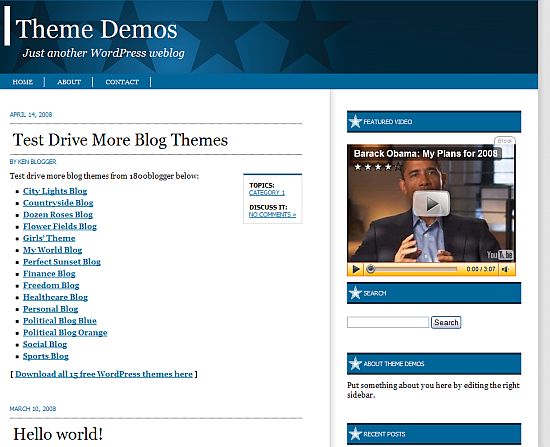Click the April 14, 2008 post date
Image resolution: width=550 pixels, height=447 pixels.
coord(31,114)
